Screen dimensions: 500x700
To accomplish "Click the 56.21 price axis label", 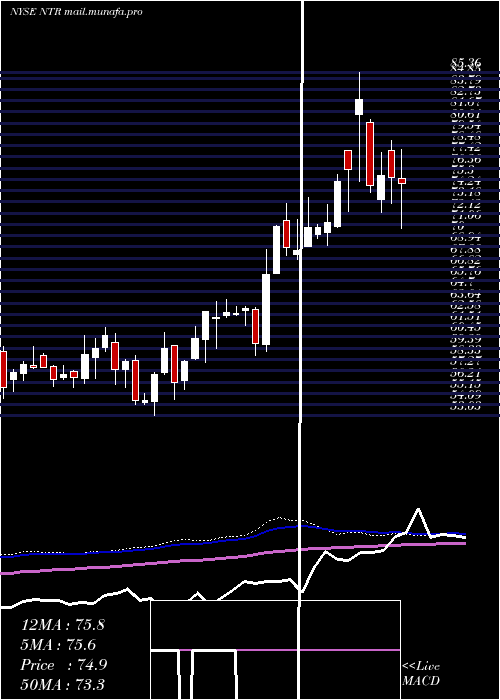I will click(465, 374).
